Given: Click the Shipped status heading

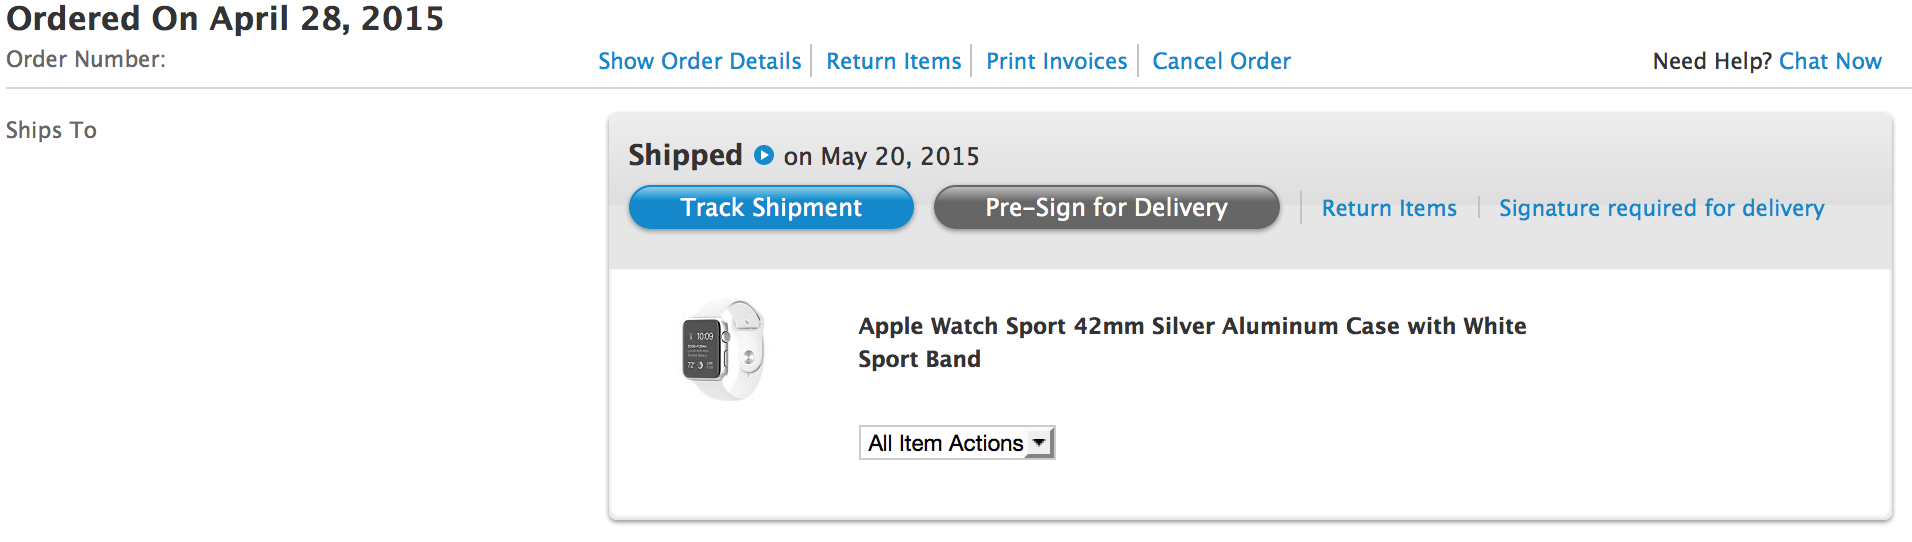Looking at the screenshot, I should (x=685, y=155).
